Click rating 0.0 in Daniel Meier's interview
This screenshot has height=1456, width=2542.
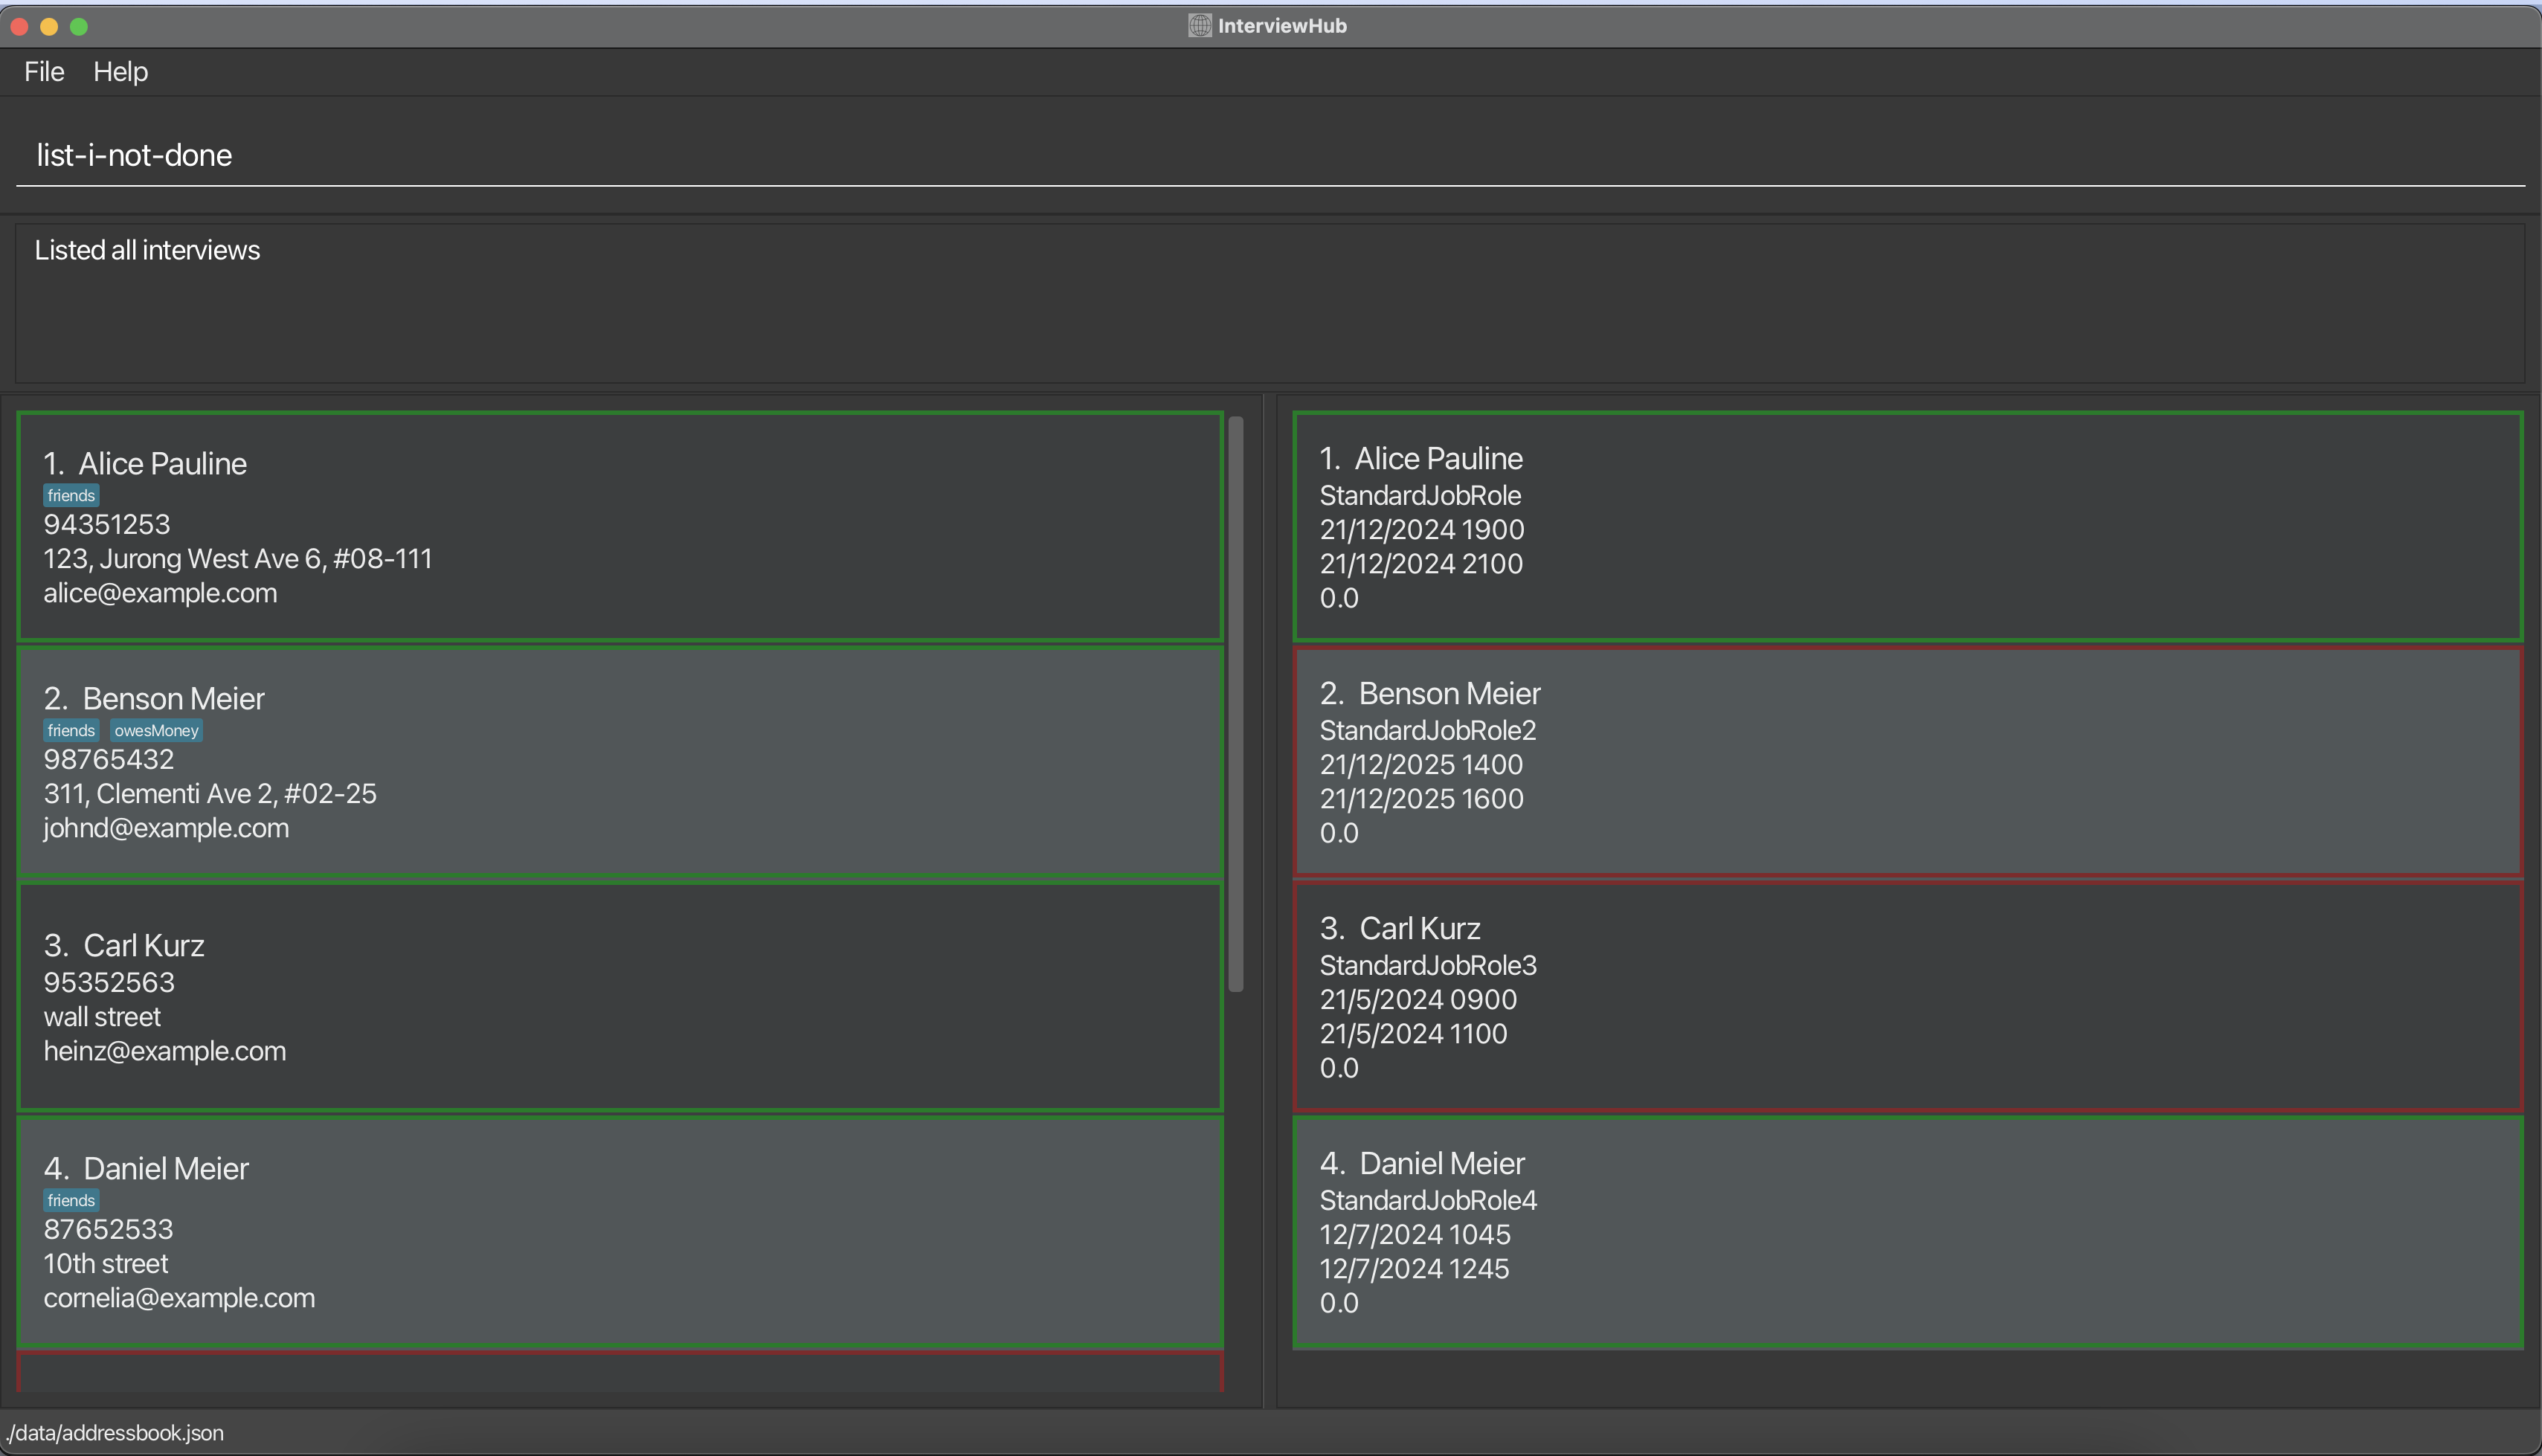1339,1303
